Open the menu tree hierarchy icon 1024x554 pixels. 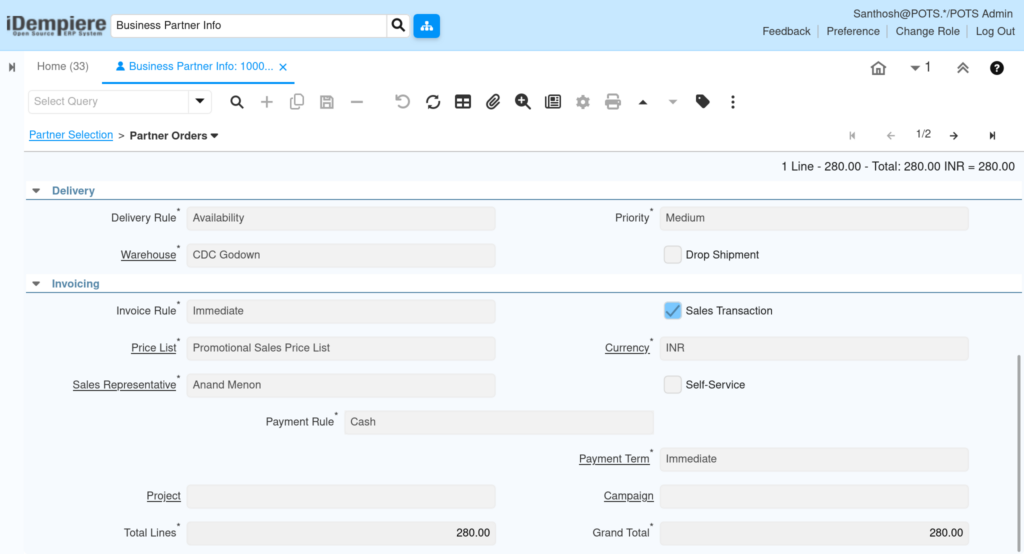426,25
